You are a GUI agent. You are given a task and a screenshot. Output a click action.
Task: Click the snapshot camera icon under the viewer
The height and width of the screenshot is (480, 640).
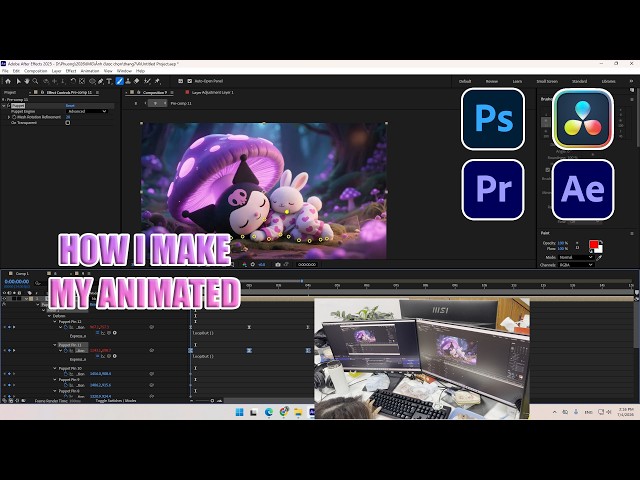[278, 264]
